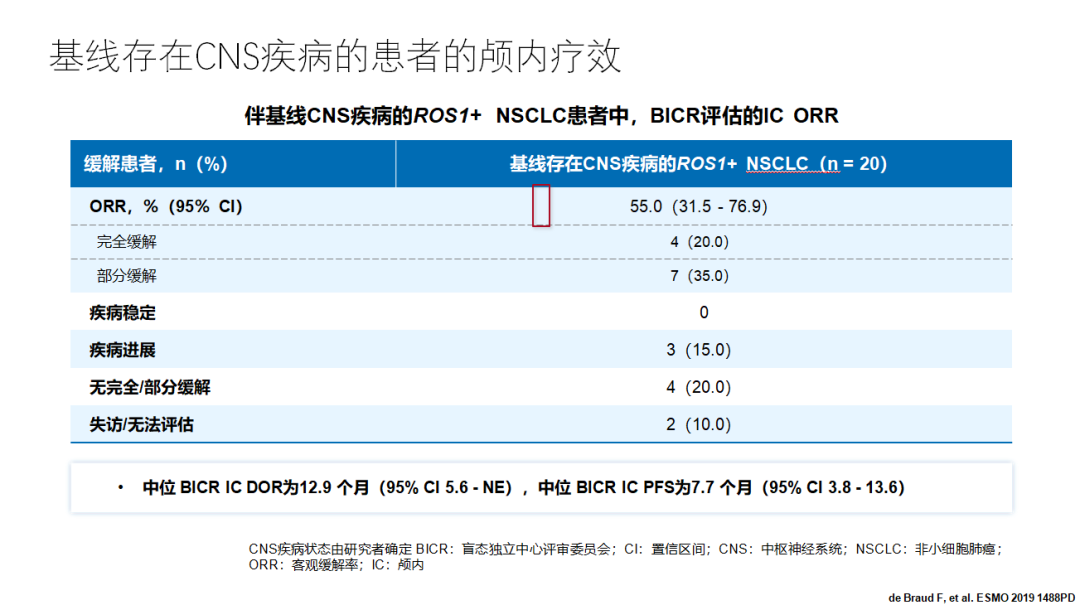Click the citation de Braud F, et al. ESMO 2019
This screenshot has width=1080, height=605.
pyautogui.click(x=982, y=597)
